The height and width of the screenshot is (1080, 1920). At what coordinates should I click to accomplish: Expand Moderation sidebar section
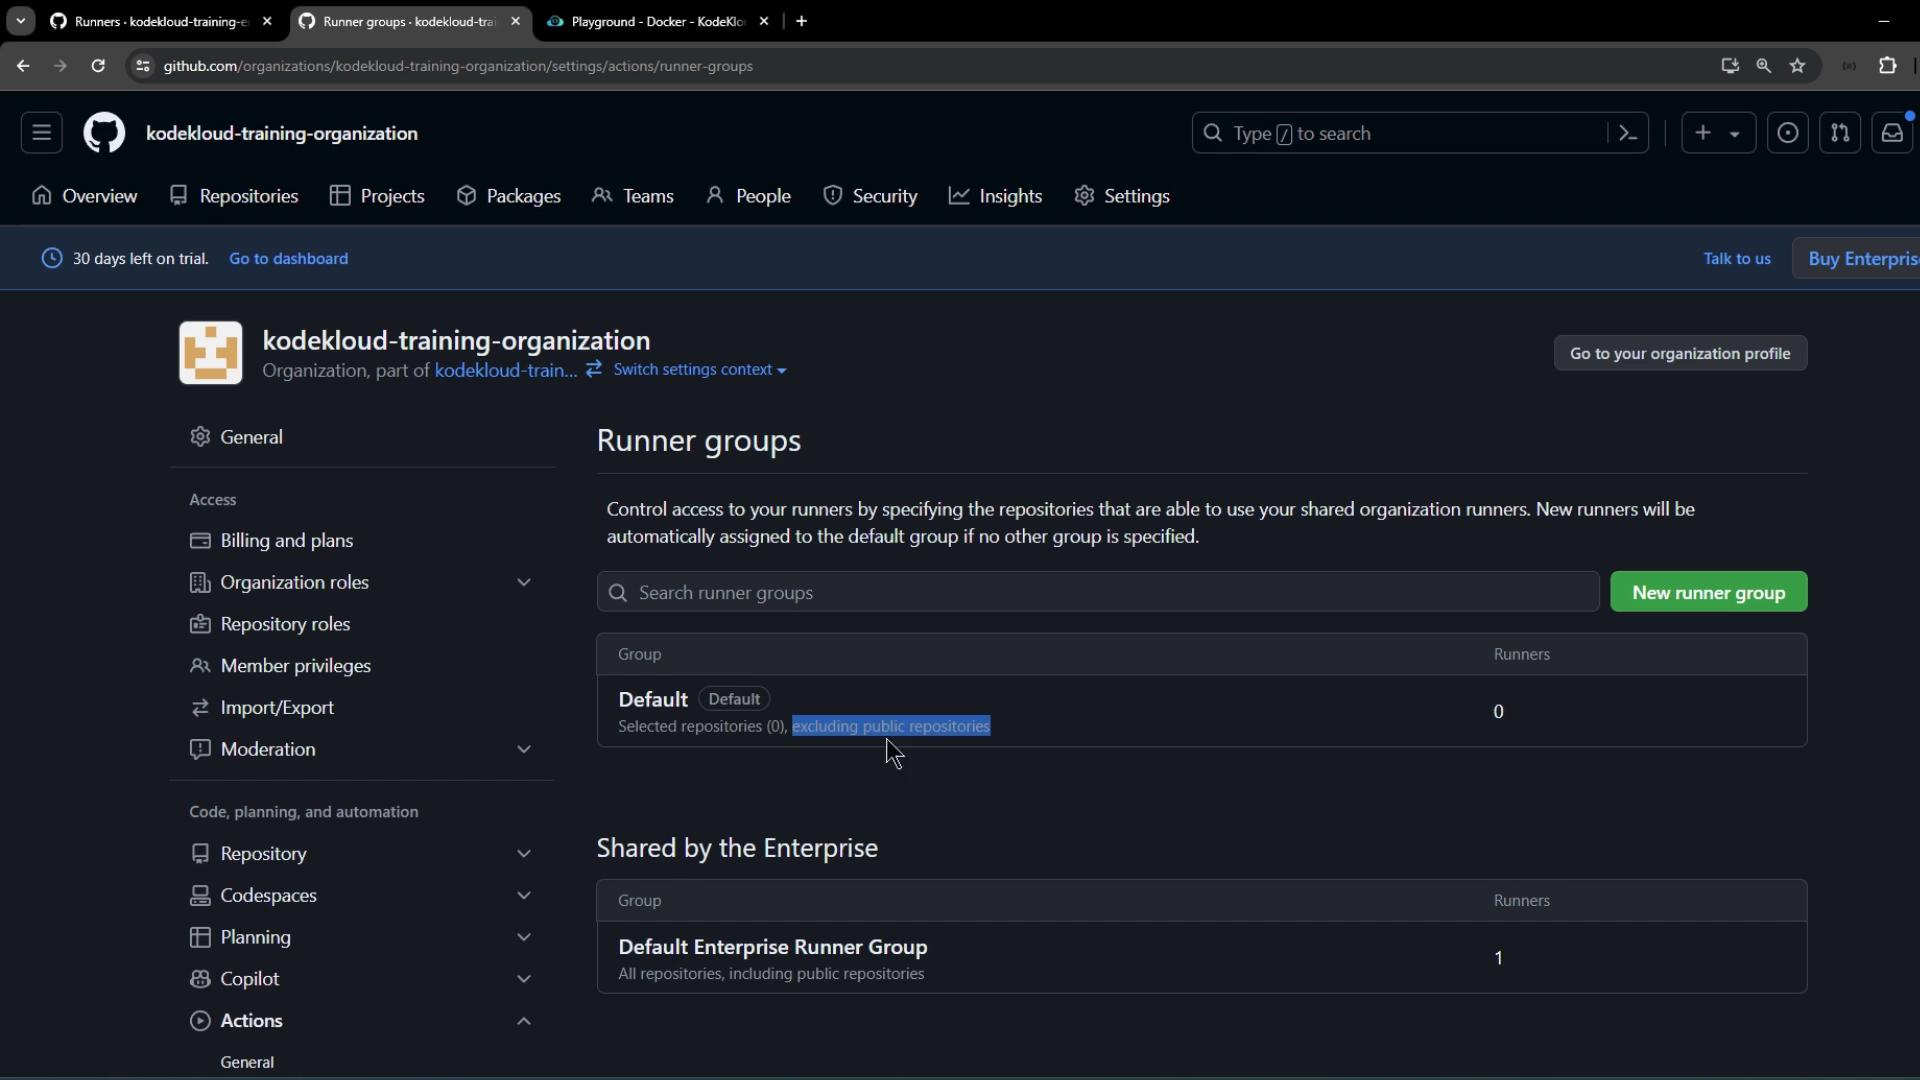coord(523,749)
